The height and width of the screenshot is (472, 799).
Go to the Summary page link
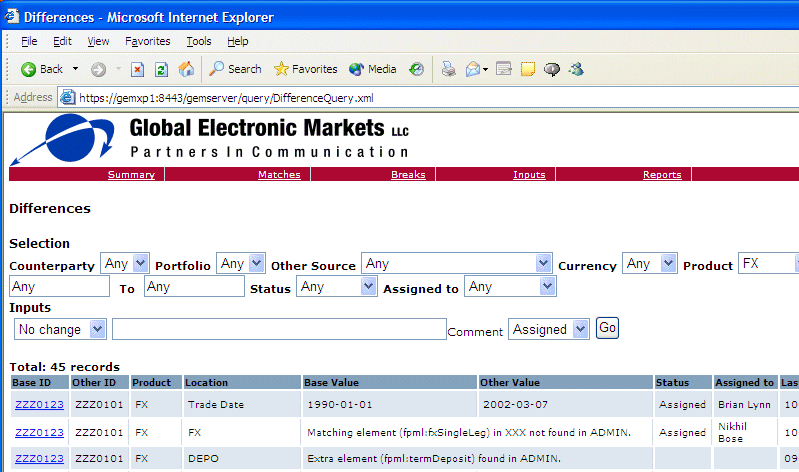point(131,174)
